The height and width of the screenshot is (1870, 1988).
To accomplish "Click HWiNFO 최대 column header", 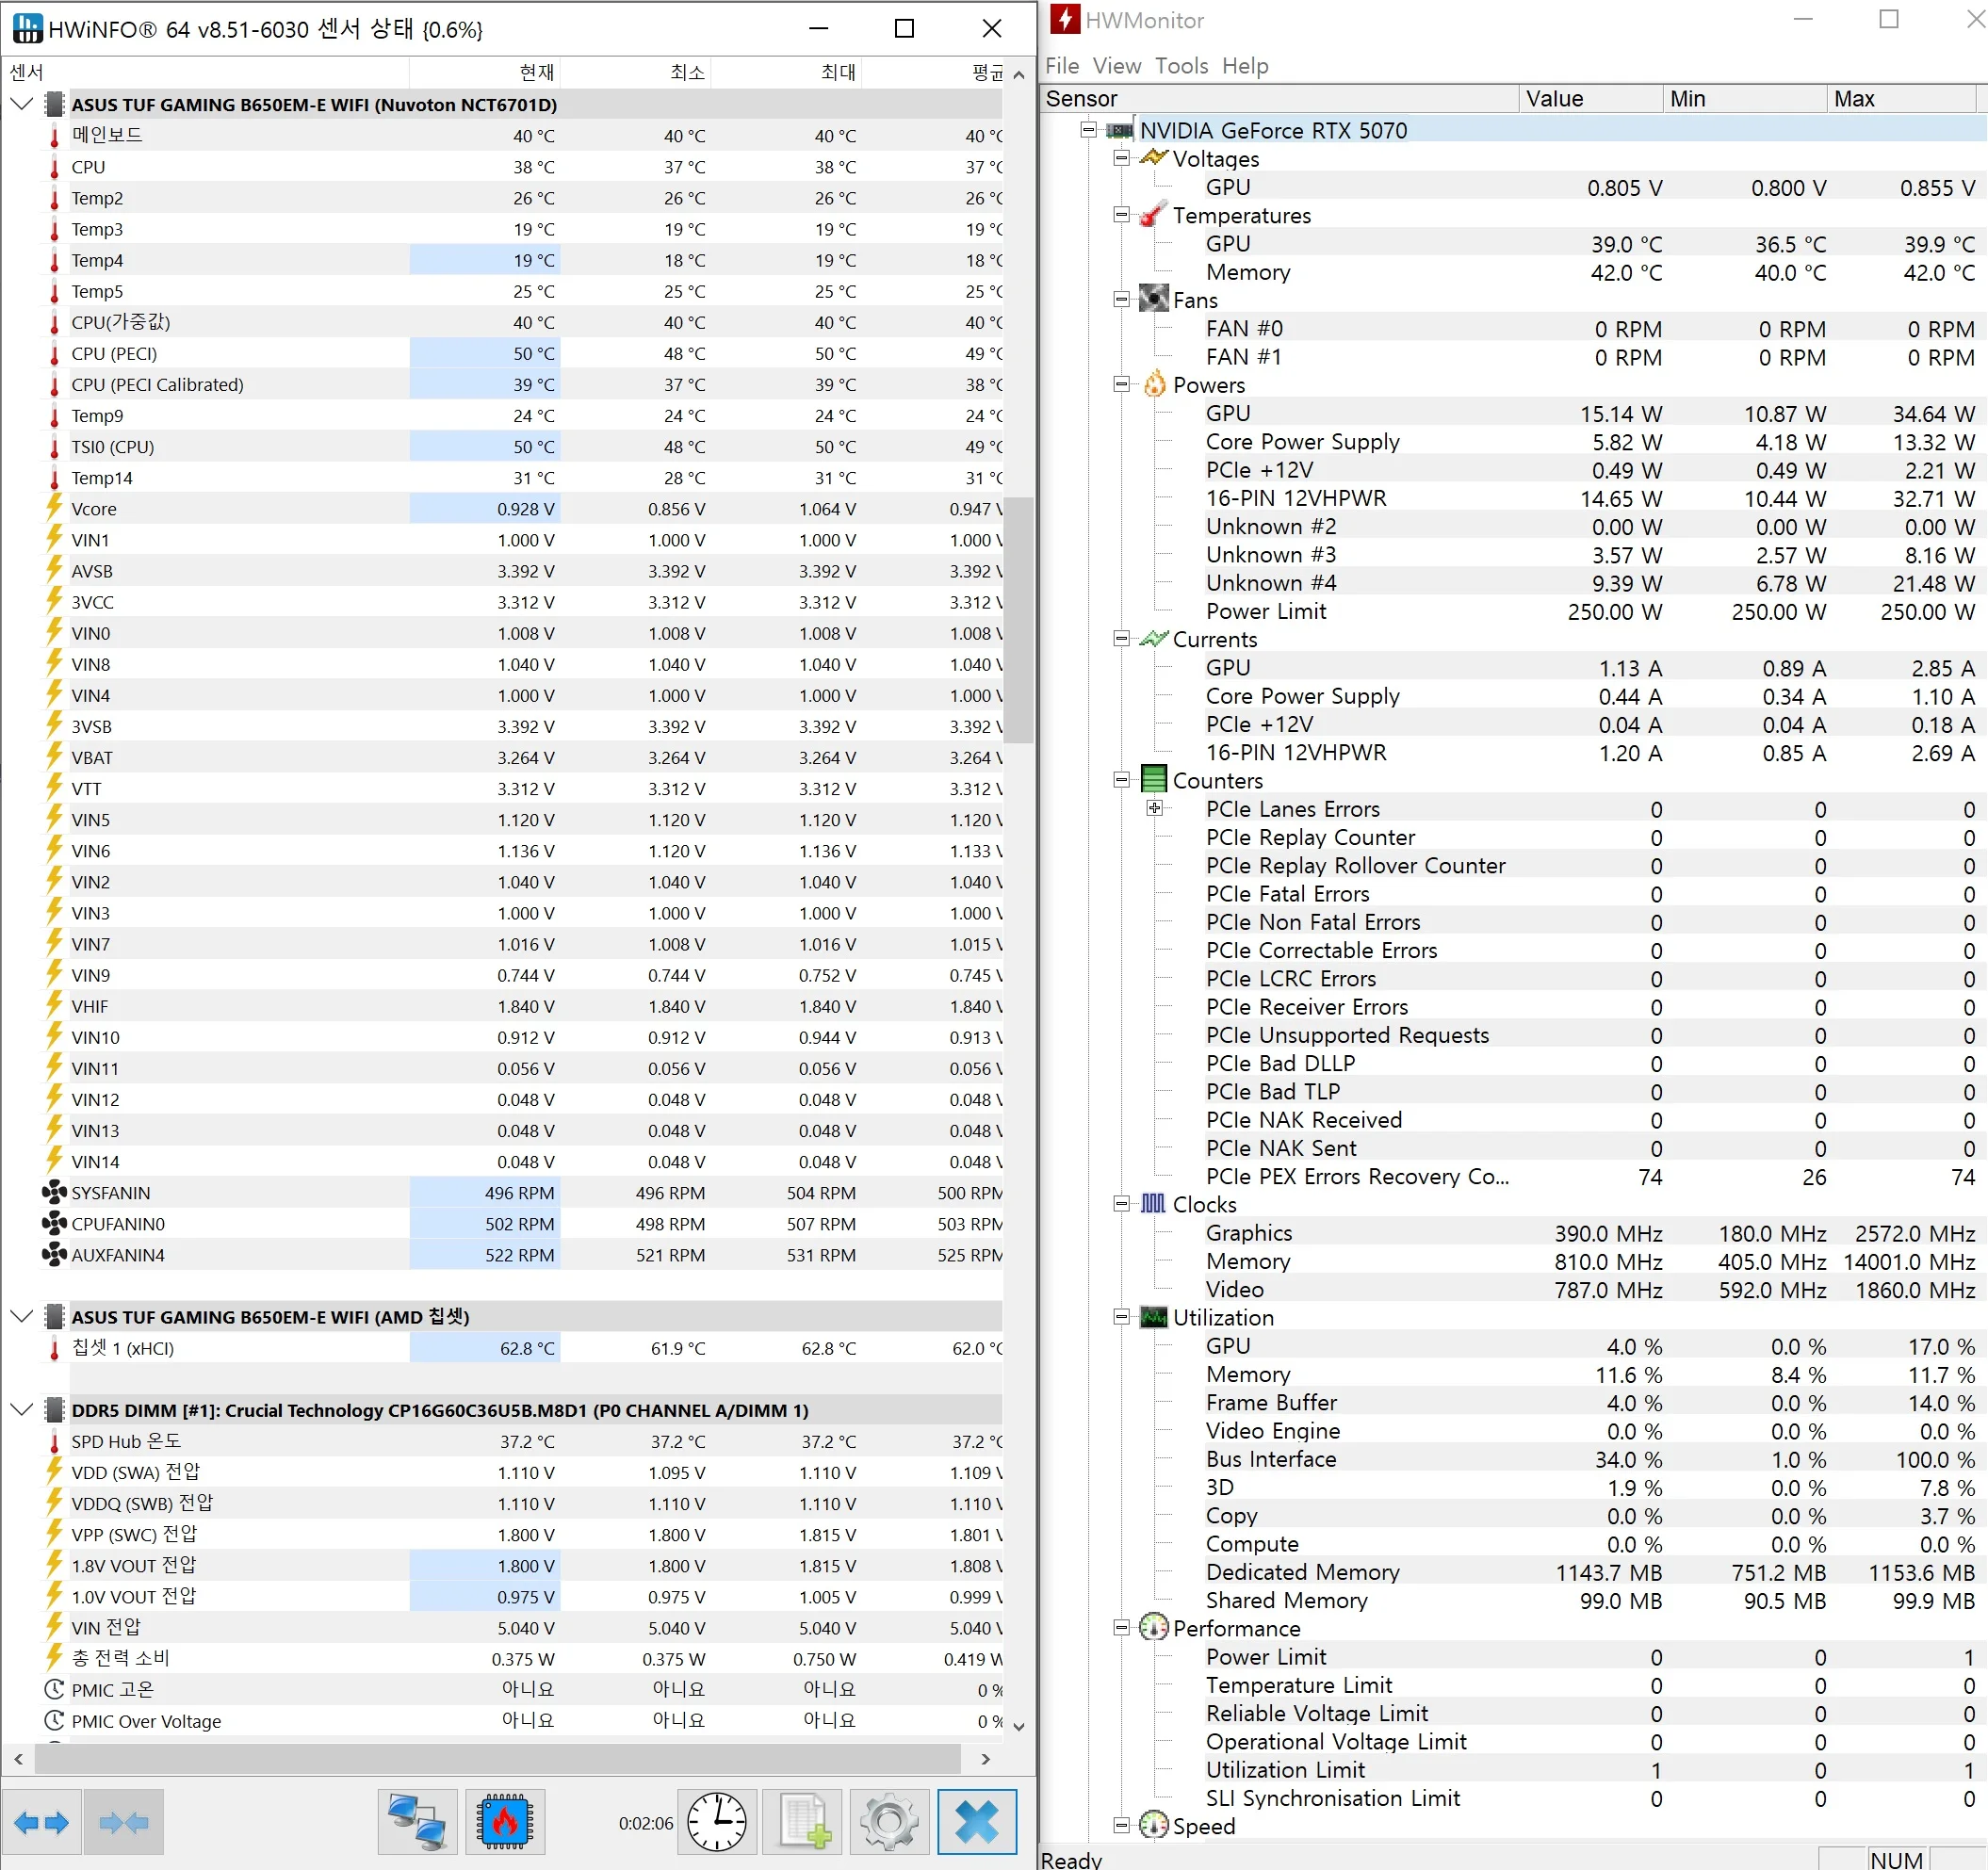I will point(787,72).
